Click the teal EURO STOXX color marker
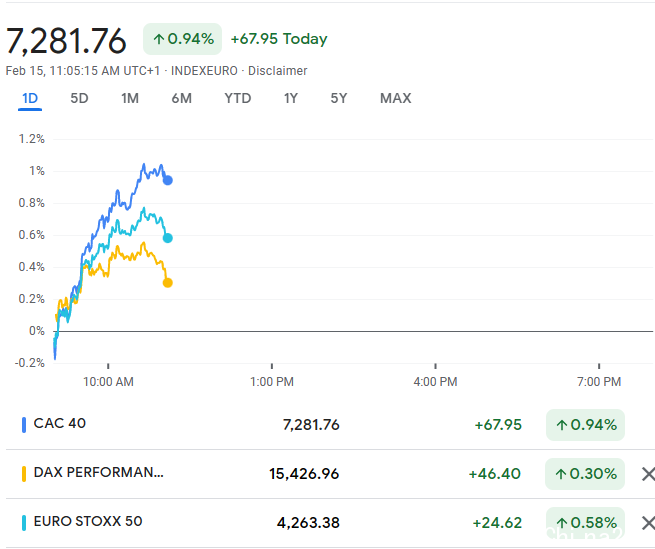The height and width of the screenshot is (549, 655). [24, 523]
